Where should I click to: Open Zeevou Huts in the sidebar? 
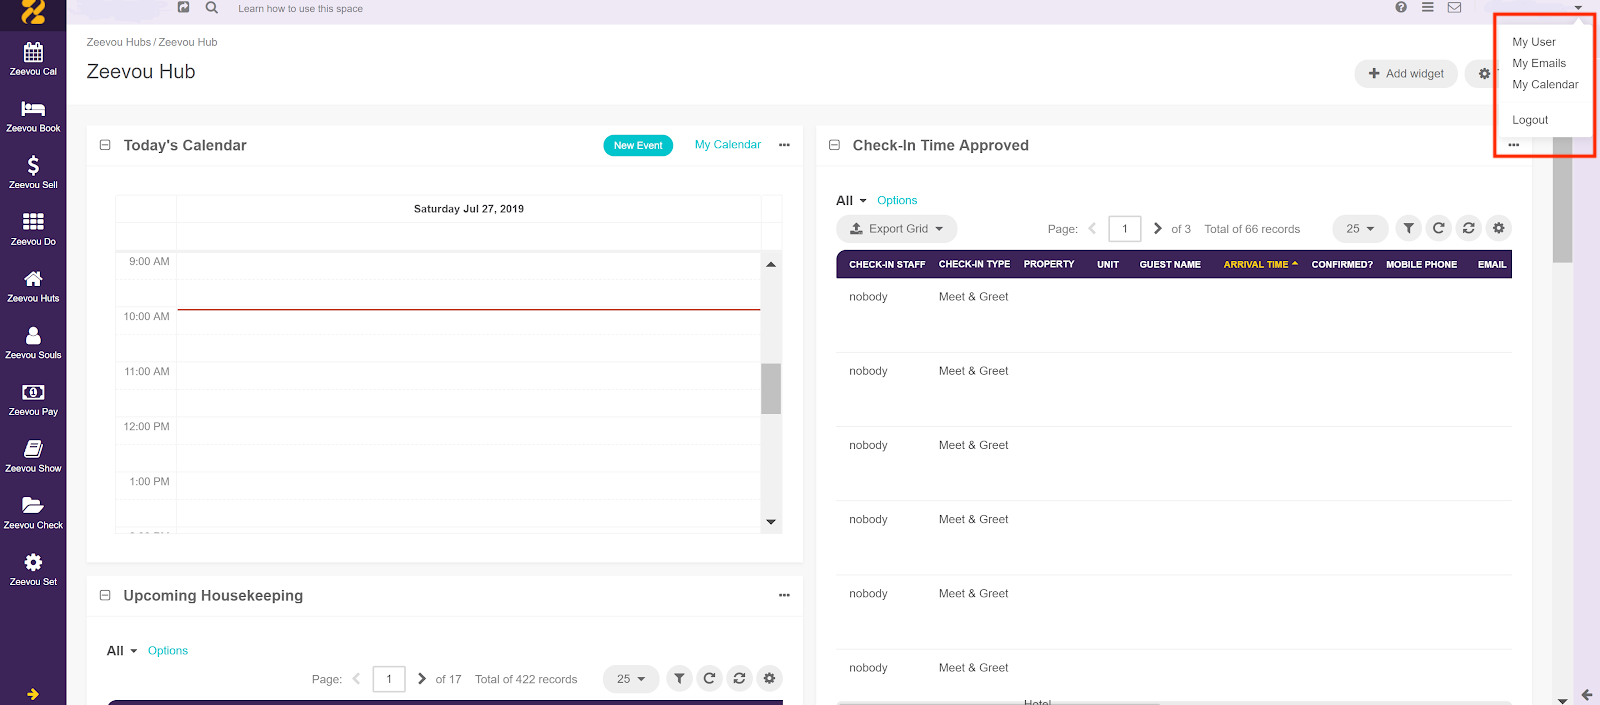(x=33, y=285)
